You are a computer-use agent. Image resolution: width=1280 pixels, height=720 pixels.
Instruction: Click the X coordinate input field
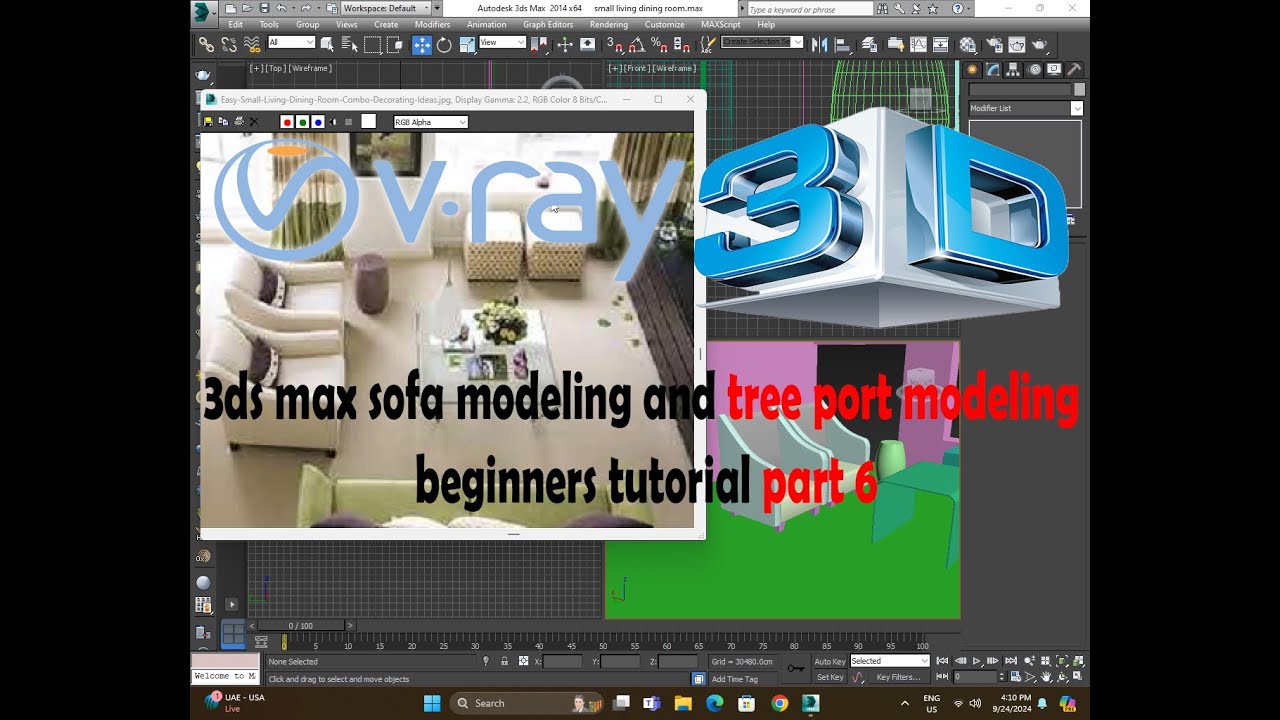point(563,661)
